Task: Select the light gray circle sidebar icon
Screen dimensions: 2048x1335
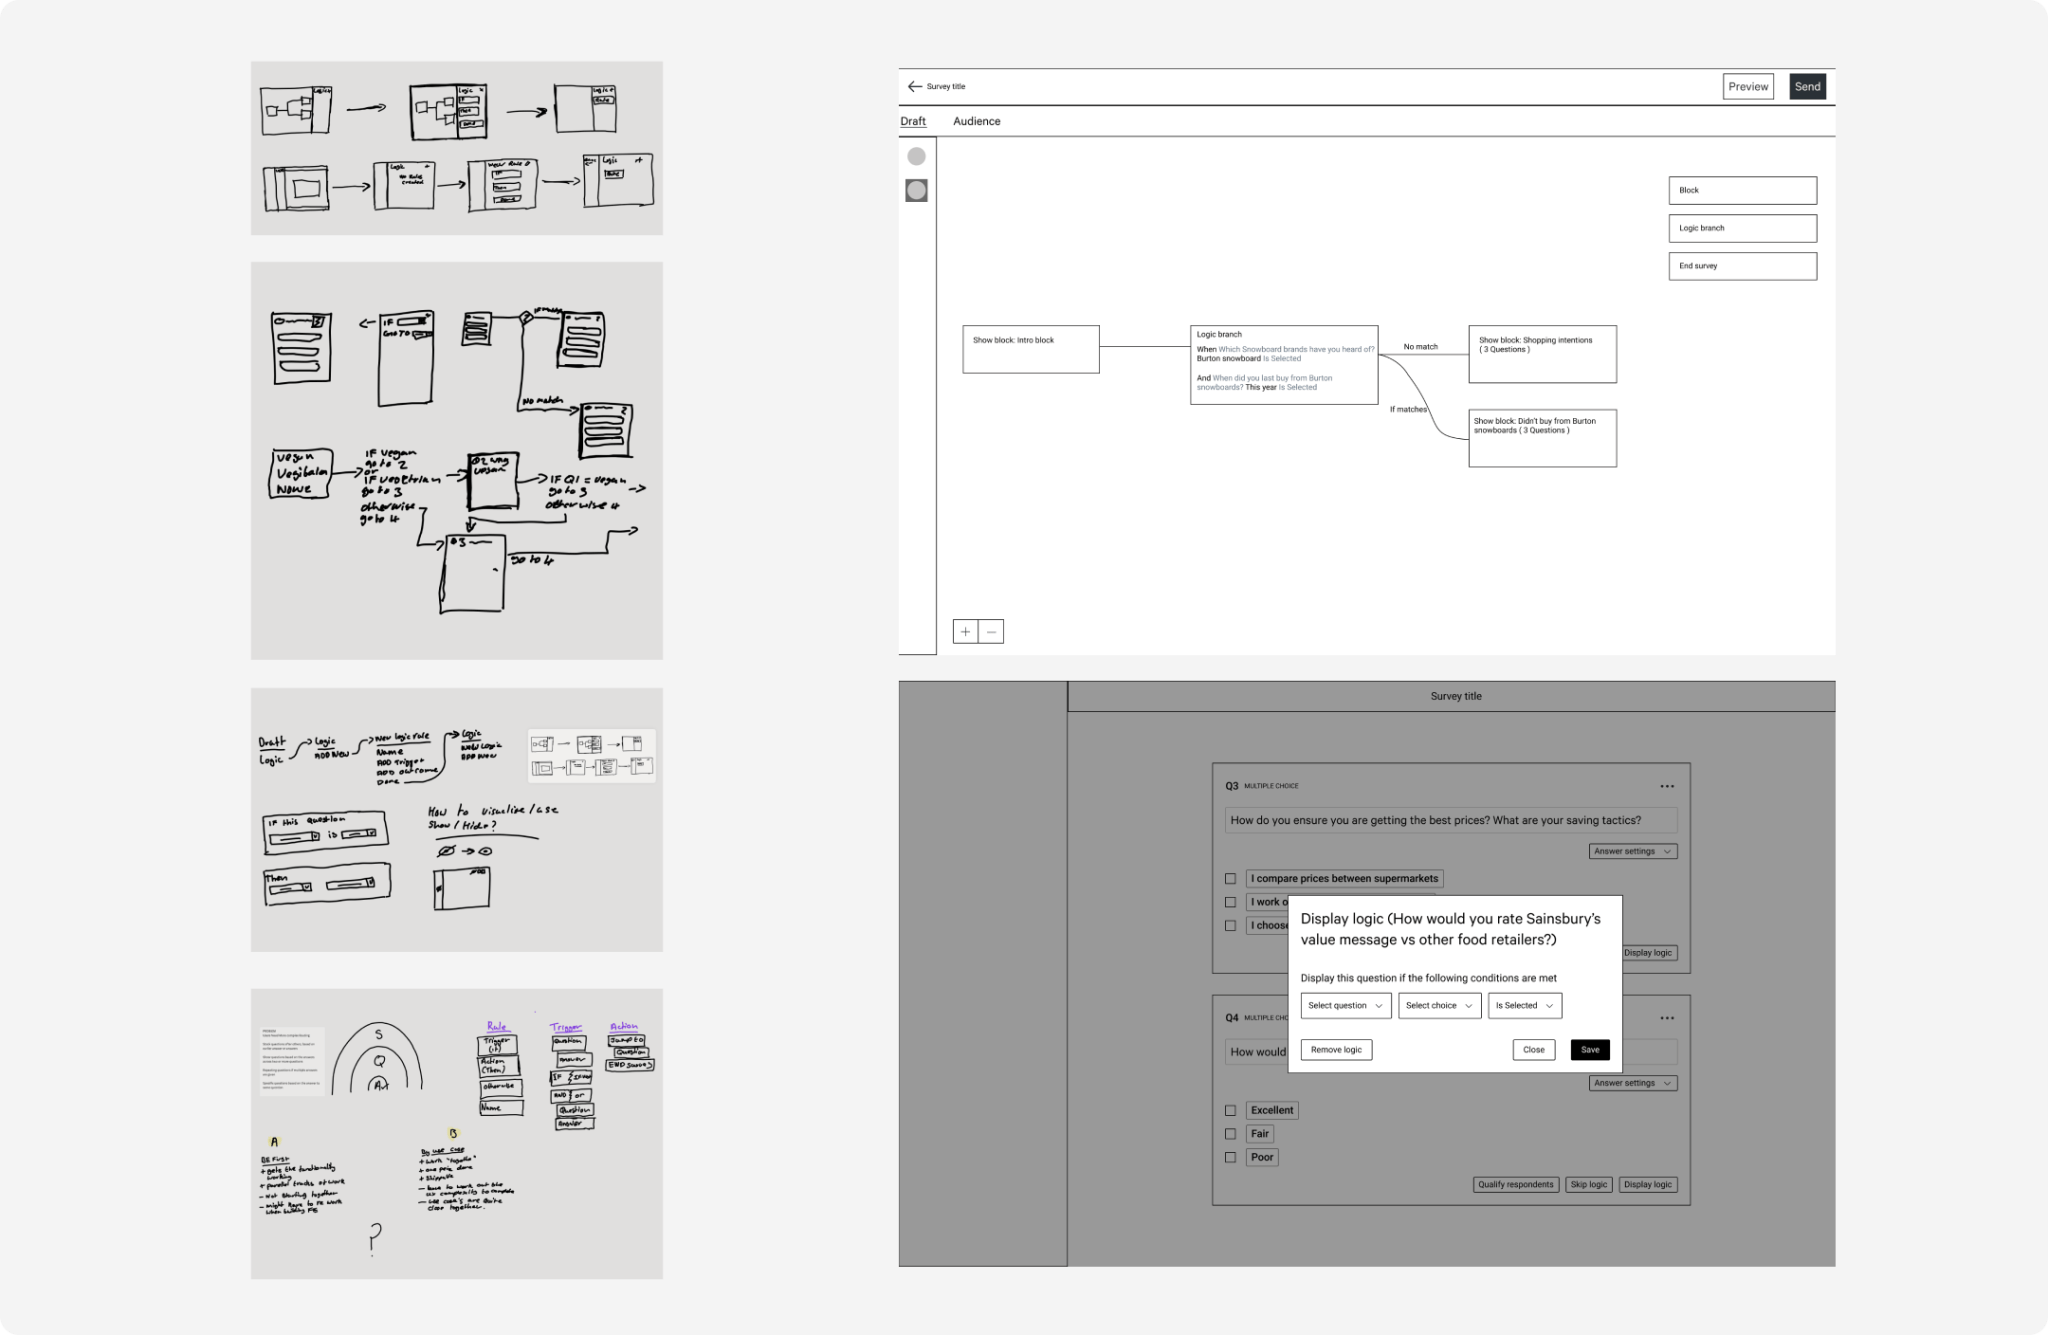Action: point(916,156)
